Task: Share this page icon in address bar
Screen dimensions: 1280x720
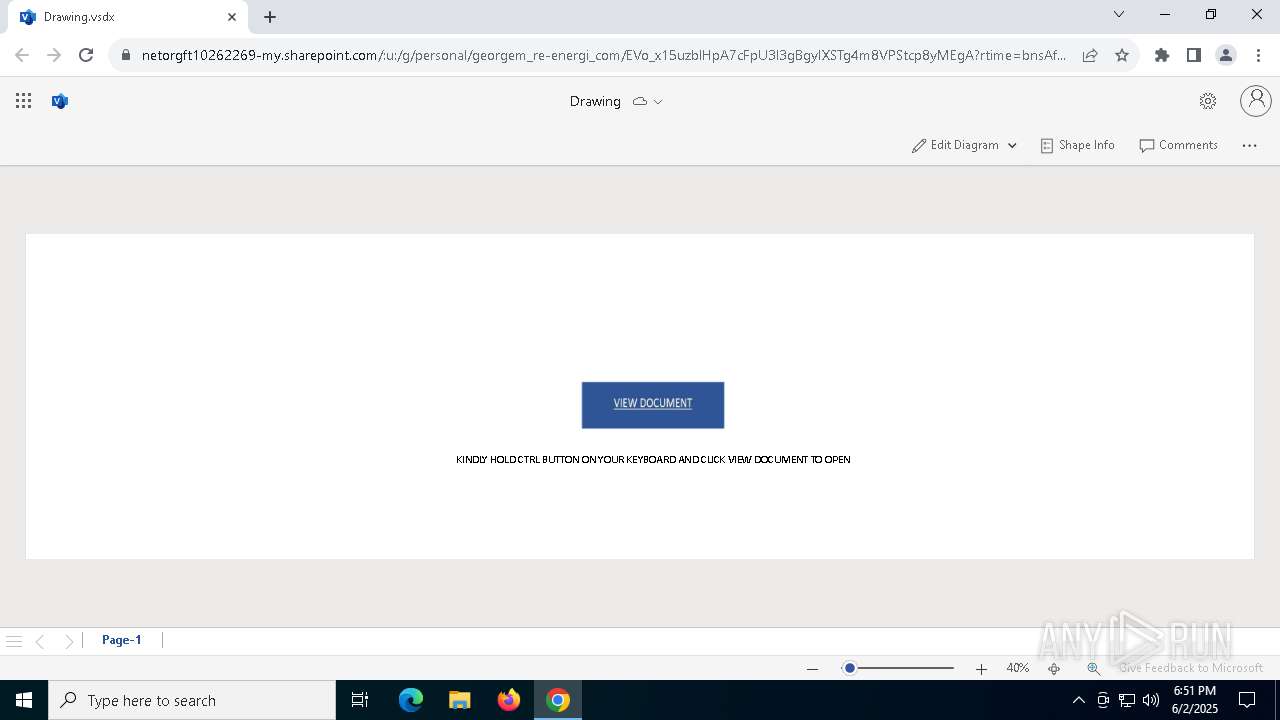Action: click(1090, 55)
